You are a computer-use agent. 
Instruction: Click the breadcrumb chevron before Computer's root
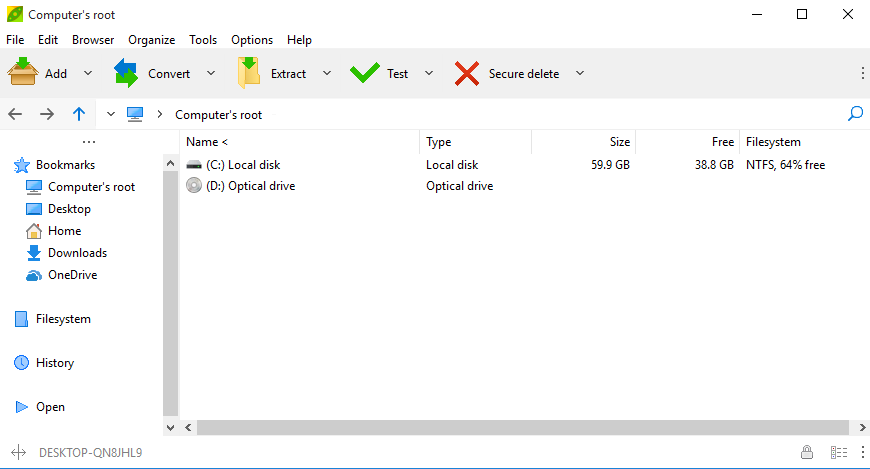point(160,114)
